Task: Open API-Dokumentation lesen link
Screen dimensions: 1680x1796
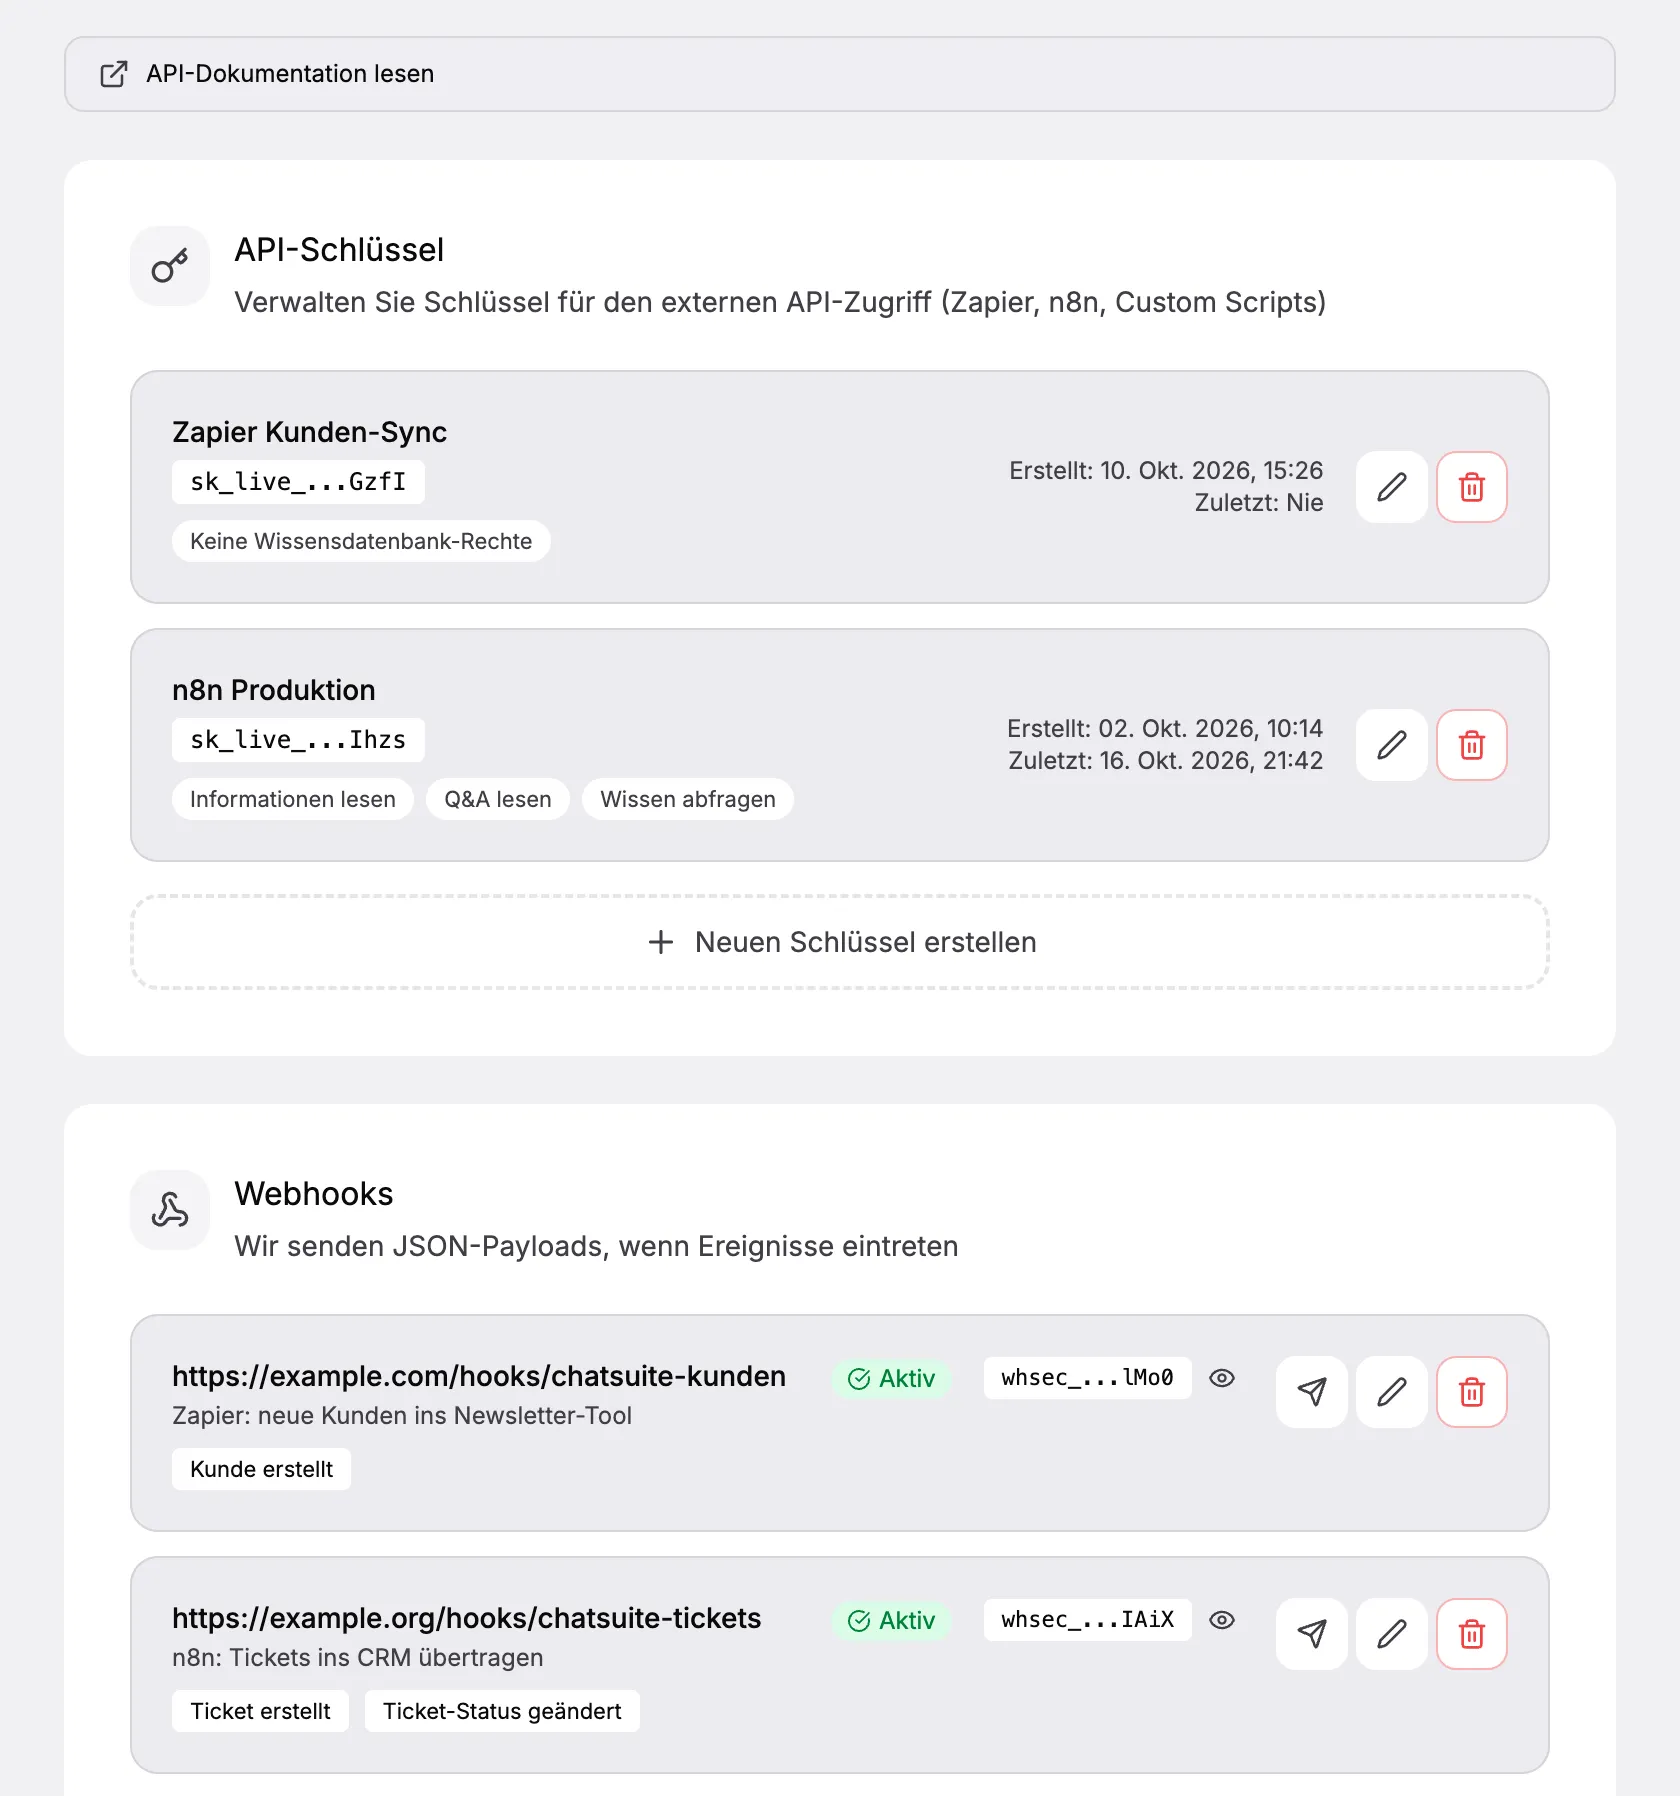Action: 840,74
